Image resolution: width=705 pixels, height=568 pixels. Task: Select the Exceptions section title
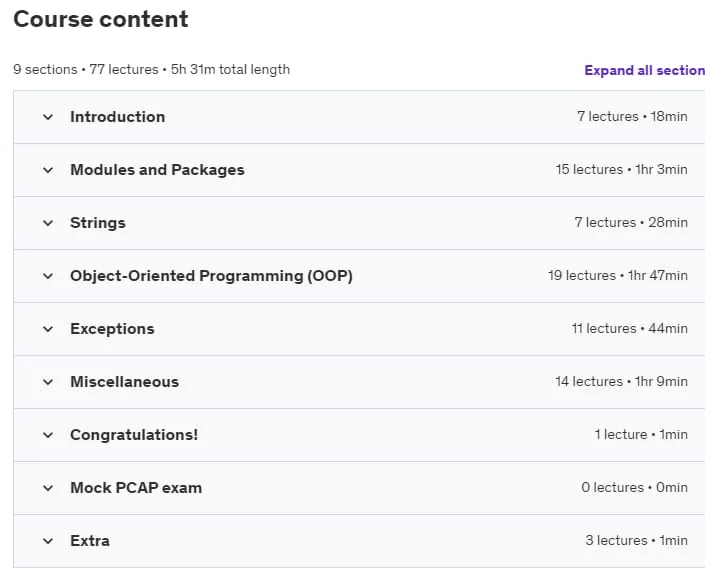click(112, 329)
